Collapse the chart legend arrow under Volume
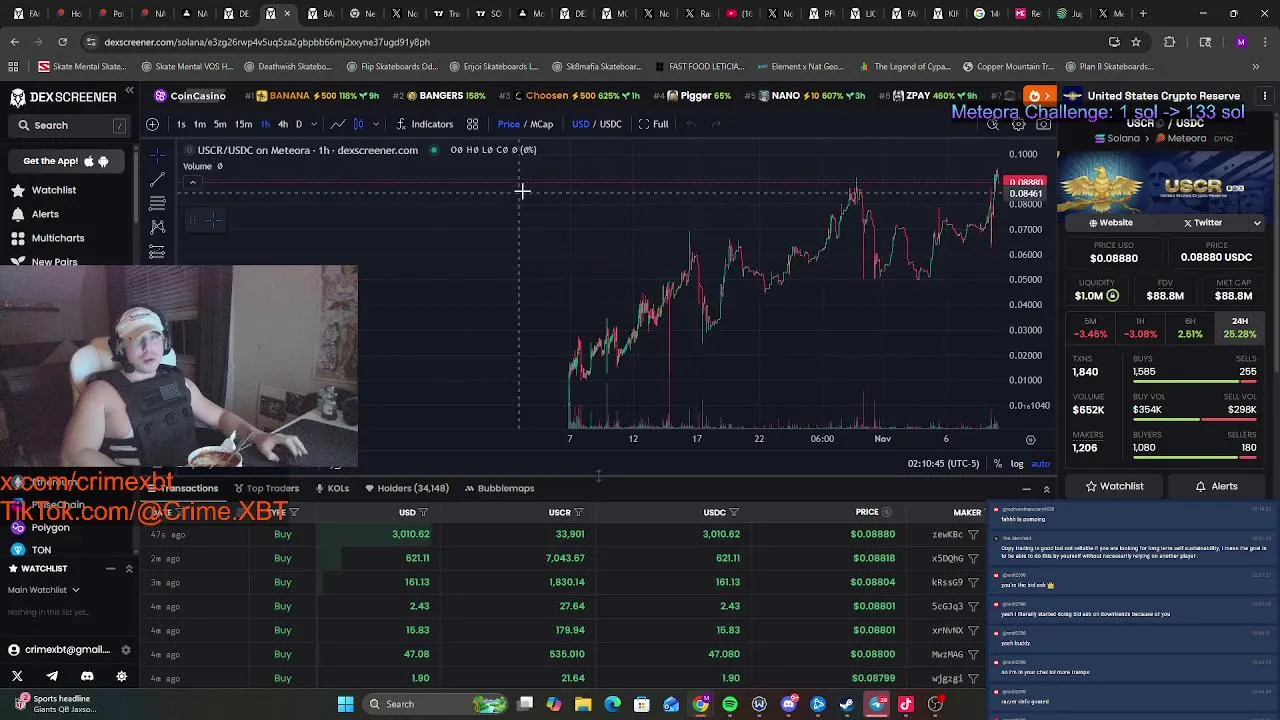This screenshot has height=720, width=1280. tap(193, 183)
